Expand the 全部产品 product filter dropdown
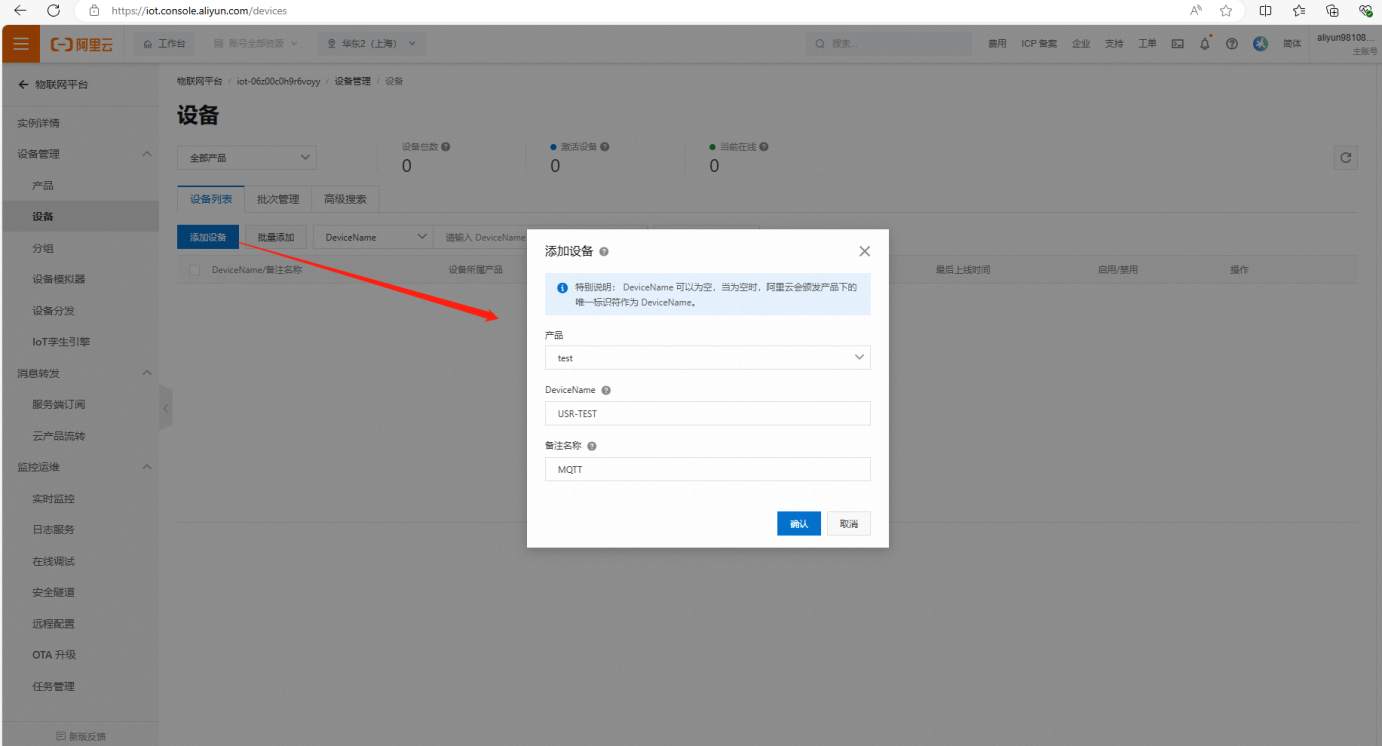The image size is (1382, 746). (247, 158)
